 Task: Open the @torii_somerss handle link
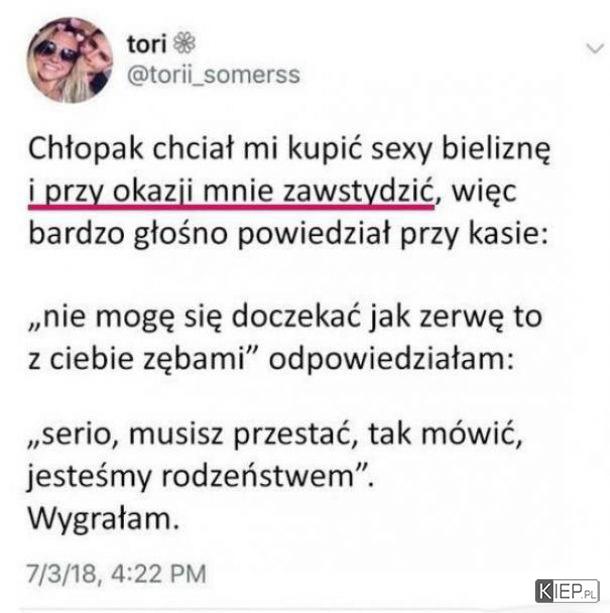point(214,75)
